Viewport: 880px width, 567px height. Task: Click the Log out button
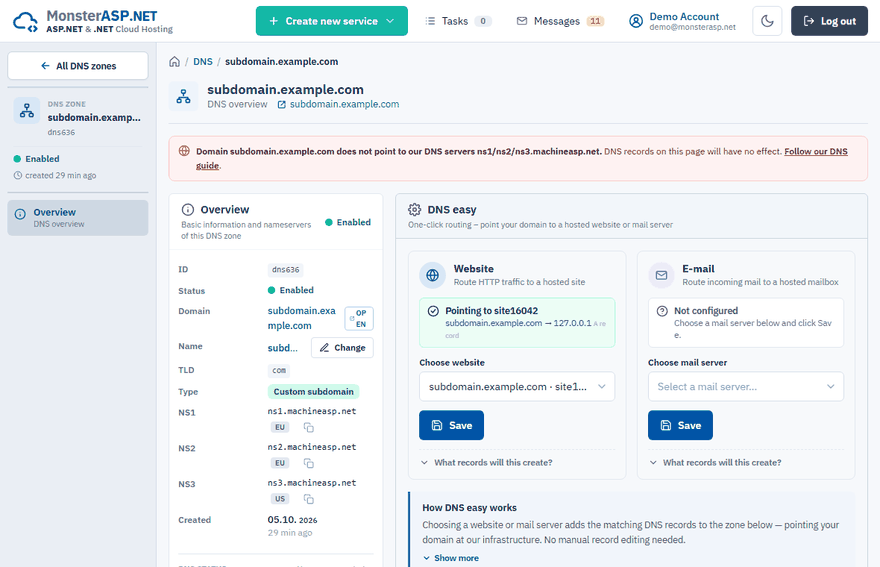coord(829,21)
